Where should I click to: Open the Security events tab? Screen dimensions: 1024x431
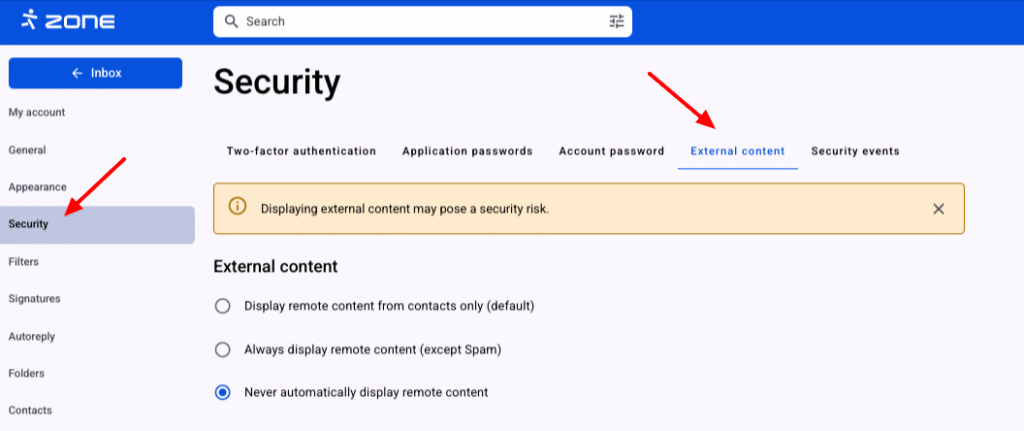[x=855, y=151]
